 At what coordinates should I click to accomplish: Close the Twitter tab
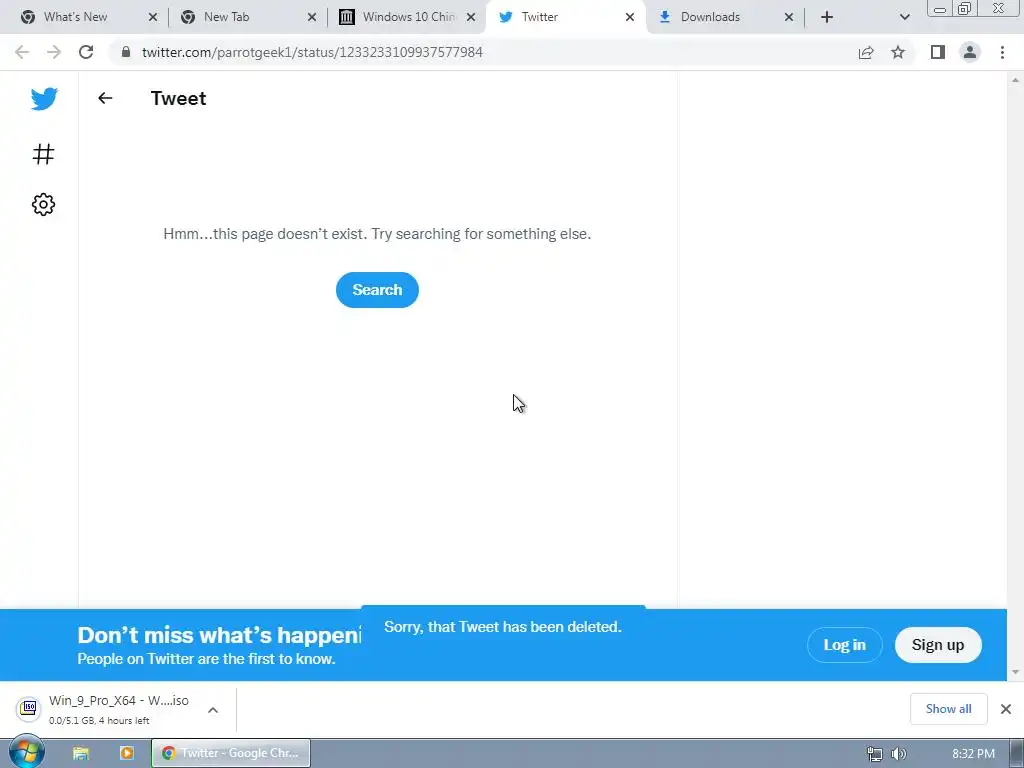(x=630, y=17)
